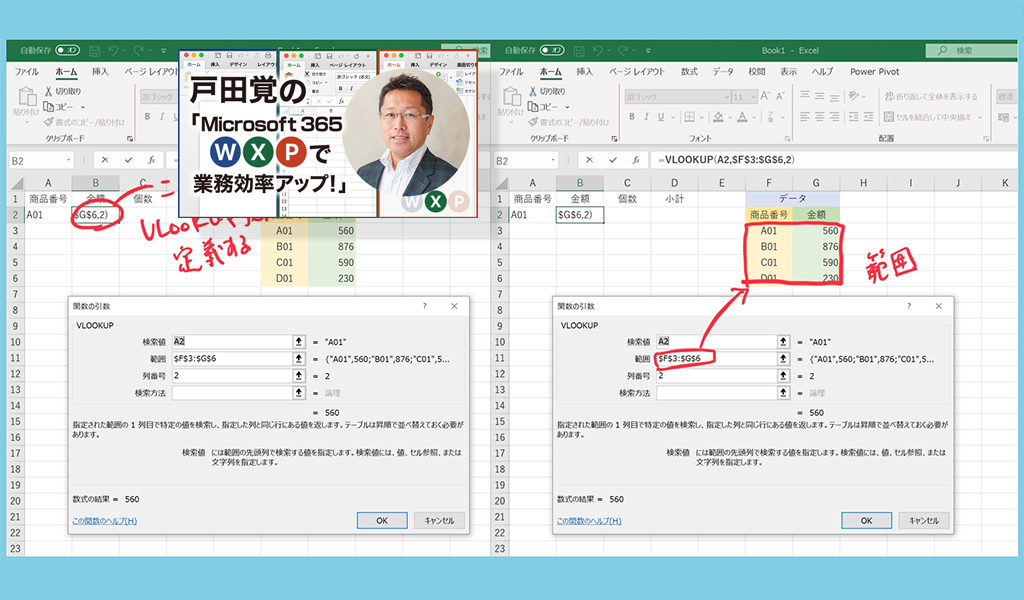This screenshot has width=1024, height=600.
Task: Click Increase Indent icon in right window
Action: coord(868,117)
